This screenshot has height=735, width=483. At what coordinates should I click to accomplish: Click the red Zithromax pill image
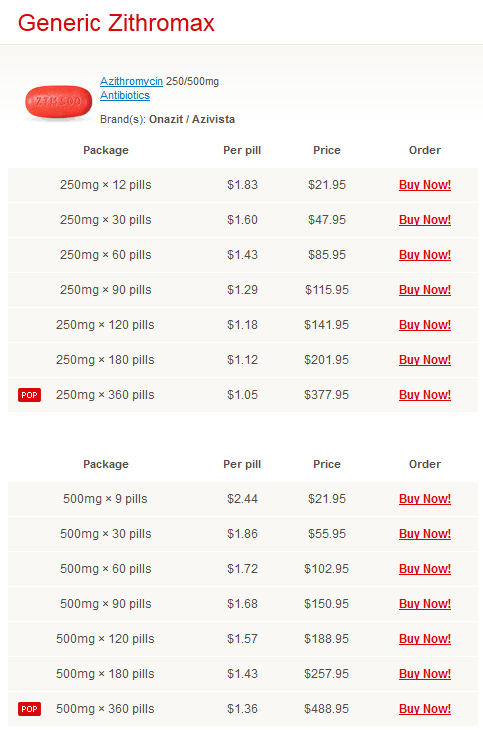(x=59, y=102)
